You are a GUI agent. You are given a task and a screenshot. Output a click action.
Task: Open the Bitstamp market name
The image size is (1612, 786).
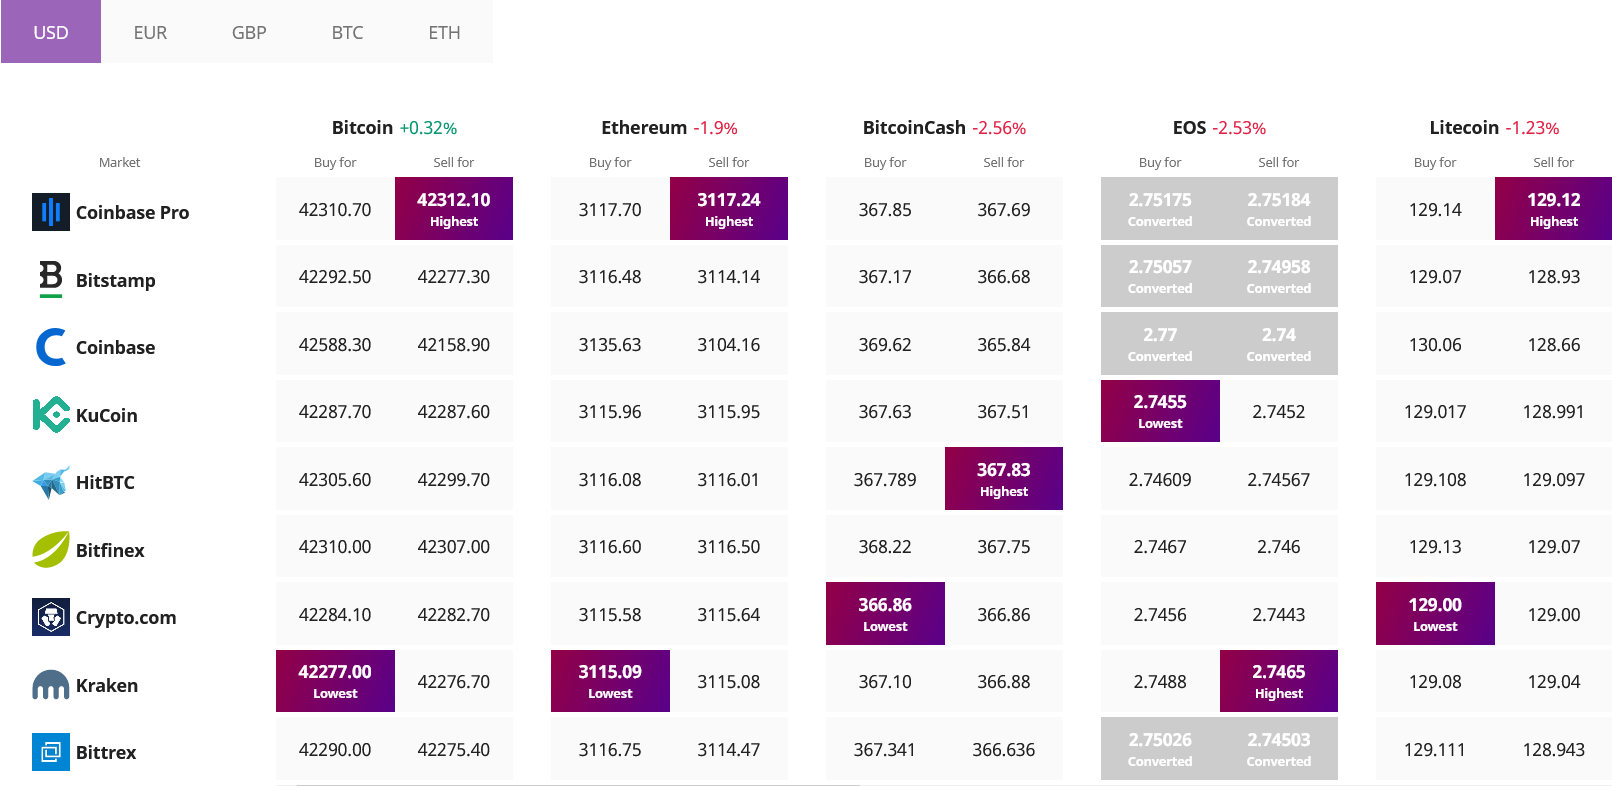[x=116, y=280]
